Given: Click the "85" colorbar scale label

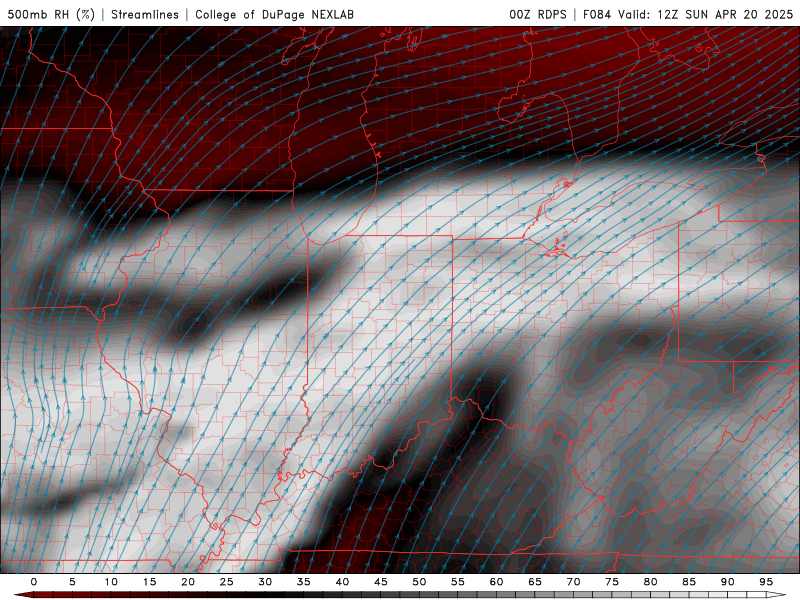Looking at the screenshot, I should pos(689,582).
